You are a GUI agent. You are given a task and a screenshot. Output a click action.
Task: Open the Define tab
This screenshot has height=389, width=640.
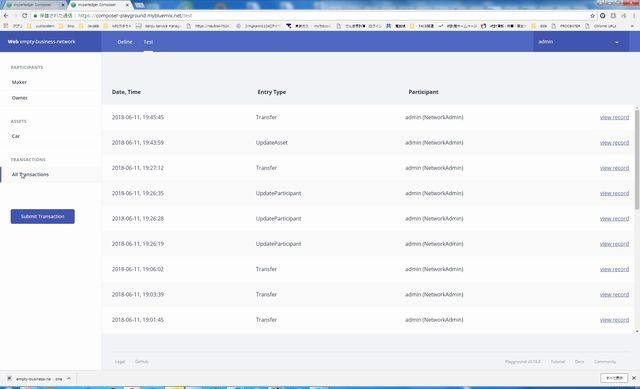(x=125, y=42)
